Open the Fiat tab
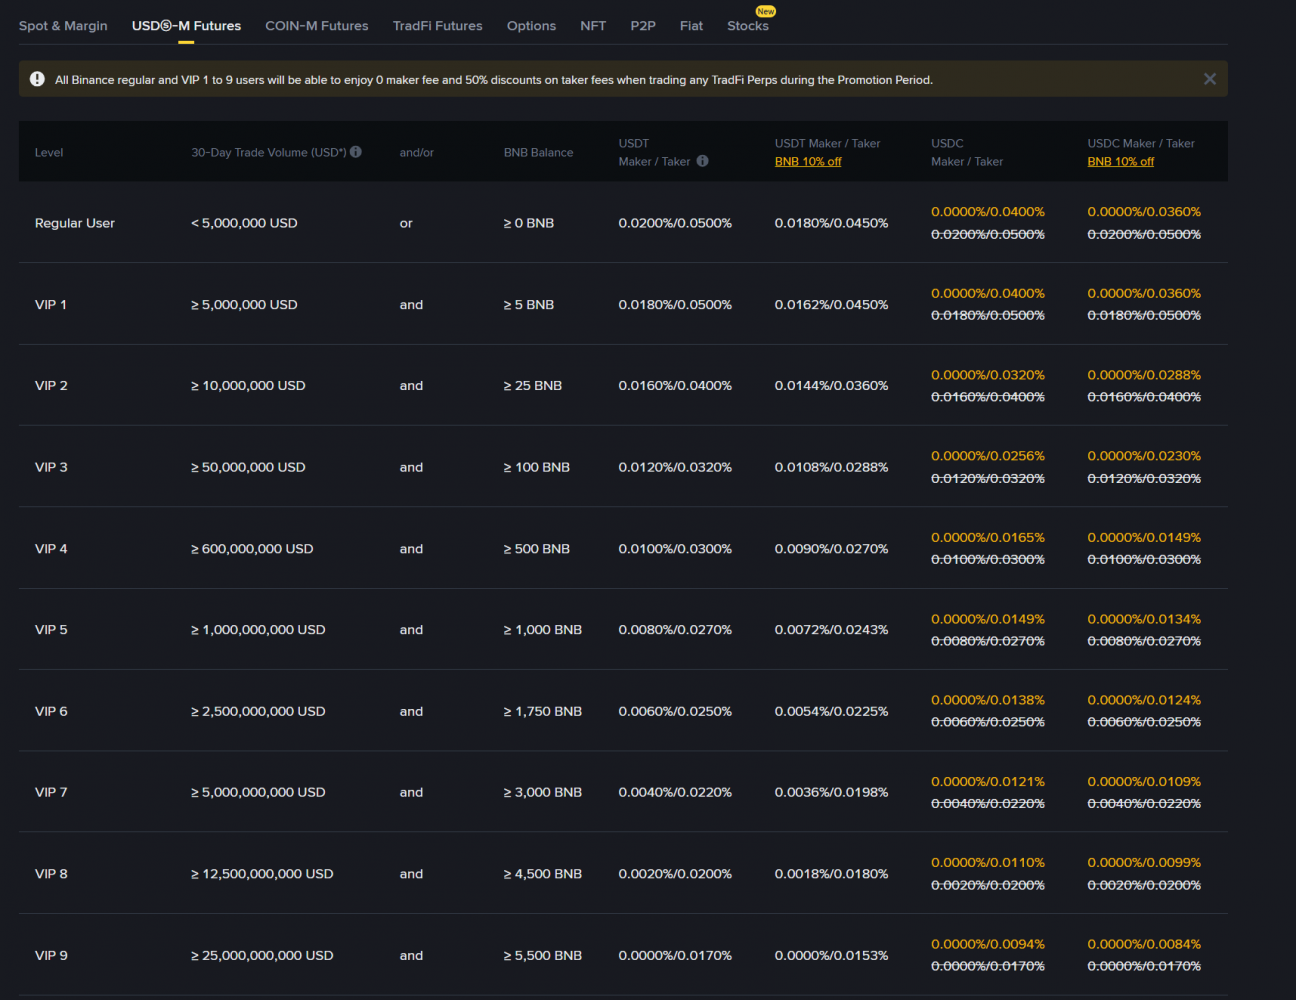Image resolution: width=1296 pixels, height=1000 pixels. click(x=691, y=26)
